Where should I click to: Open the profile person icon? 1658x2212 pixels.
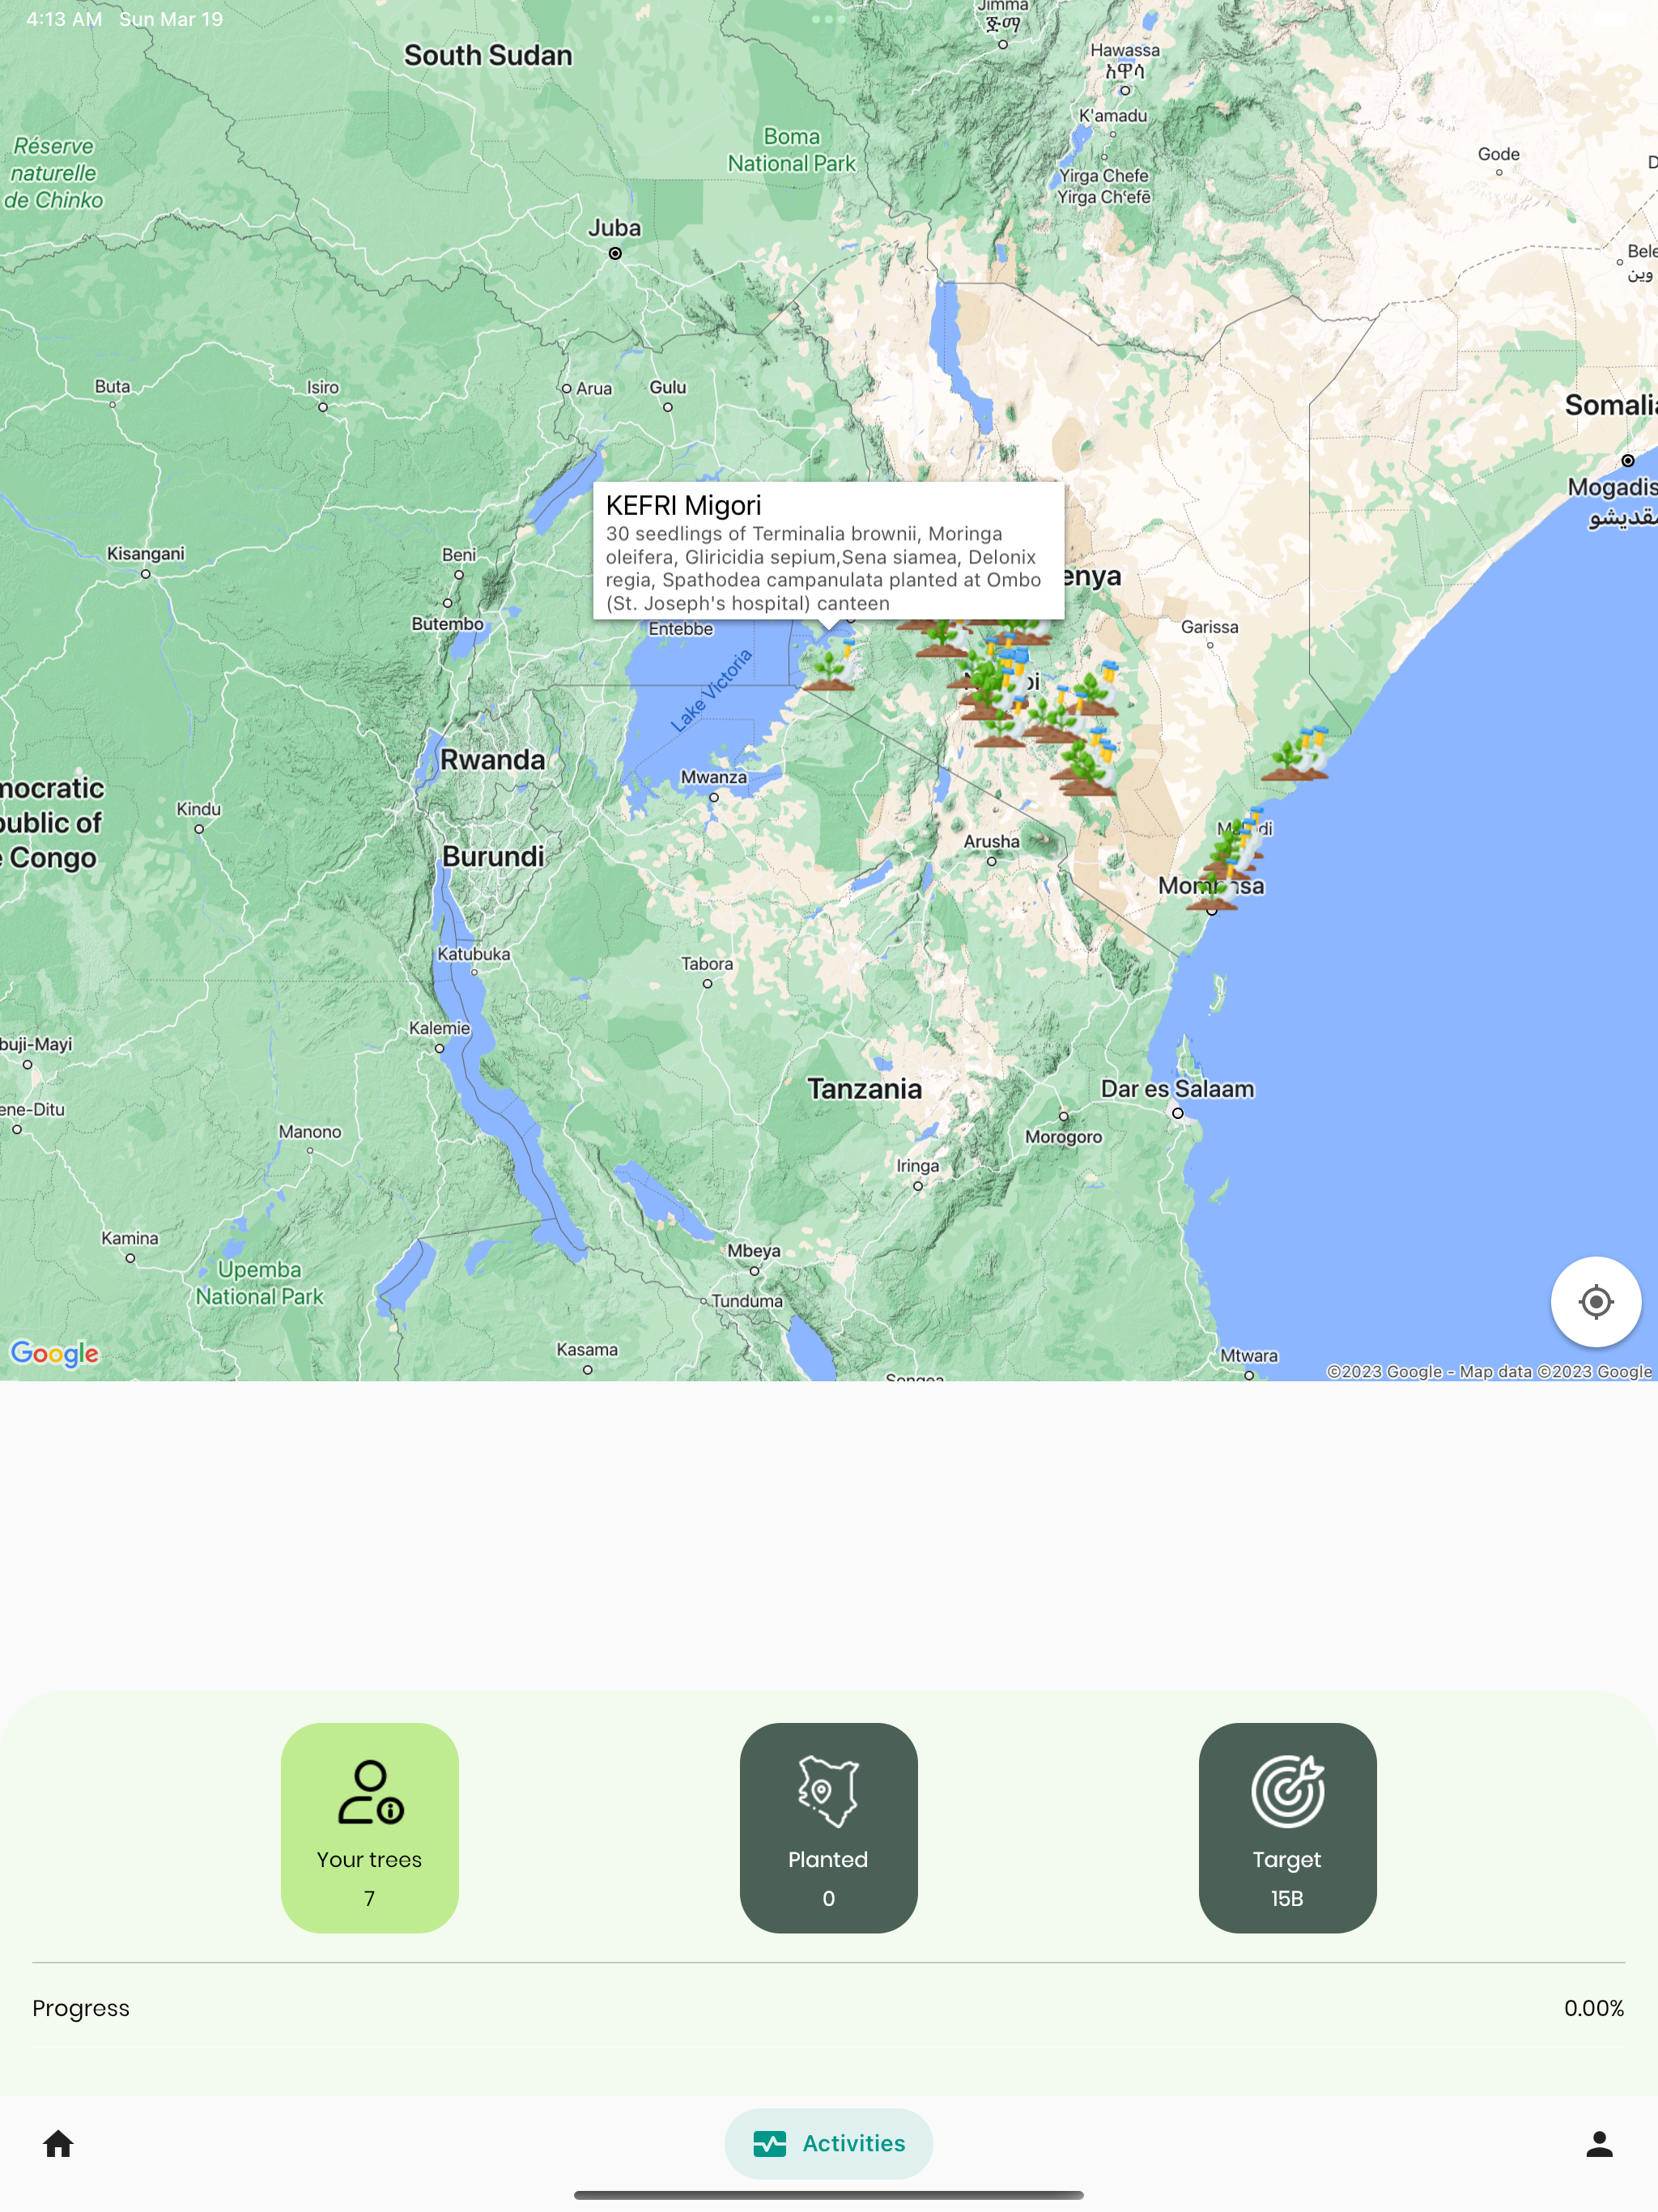point(1599,2143)
